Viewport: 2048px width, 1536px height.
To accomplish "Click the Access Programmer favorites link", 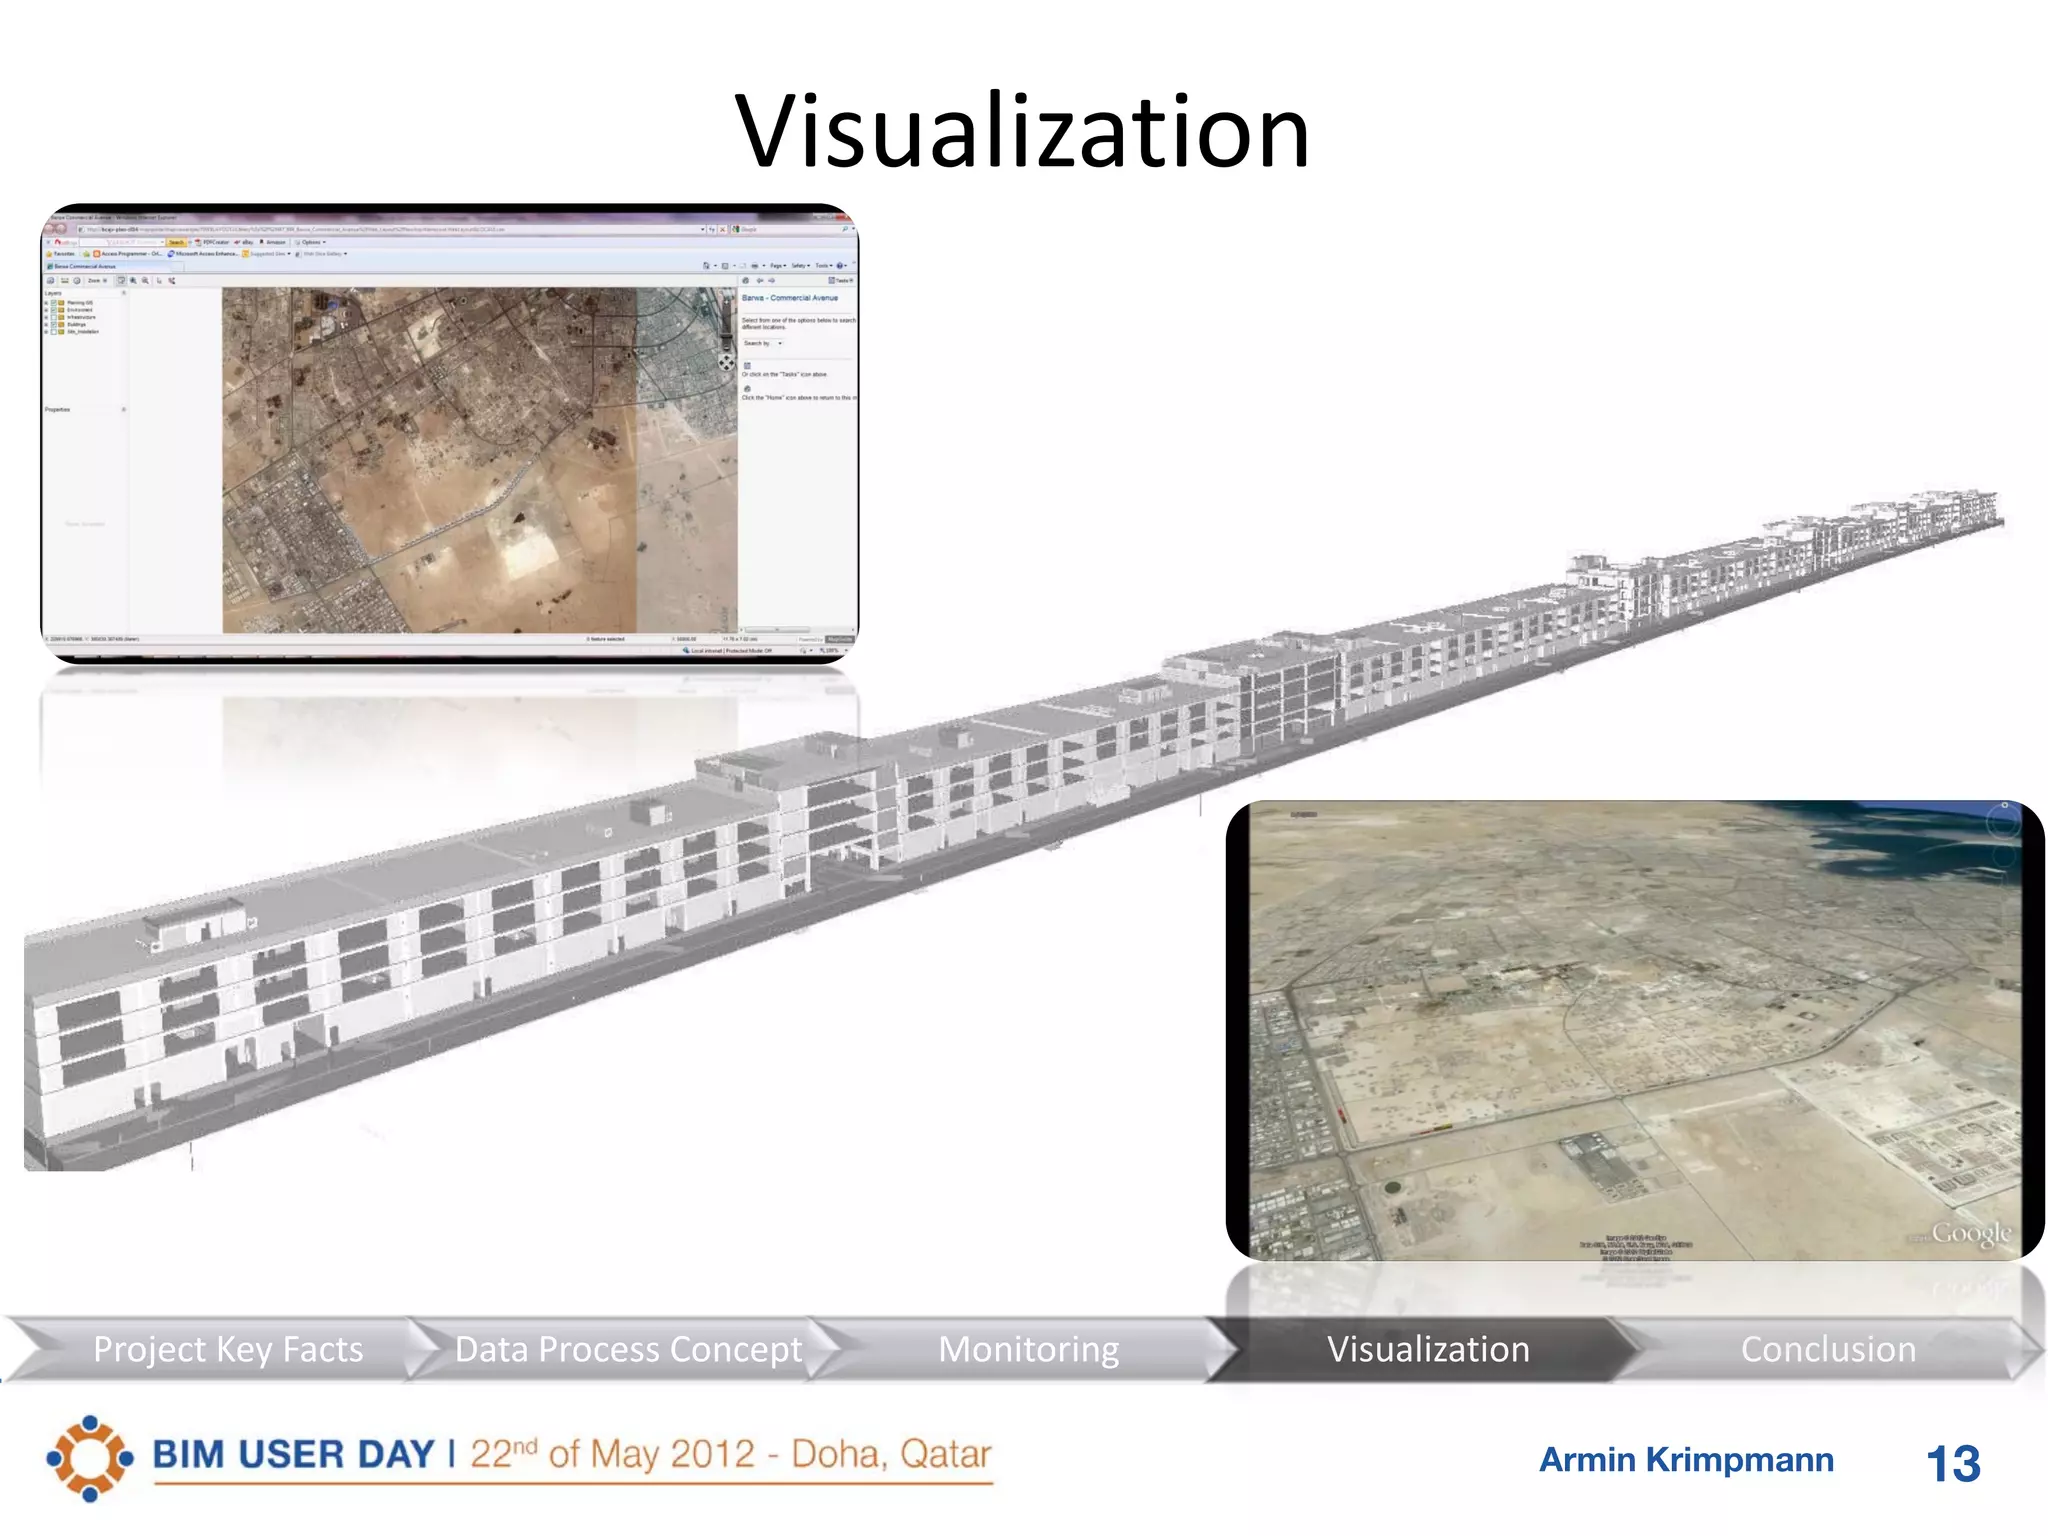I will (128, 254).
